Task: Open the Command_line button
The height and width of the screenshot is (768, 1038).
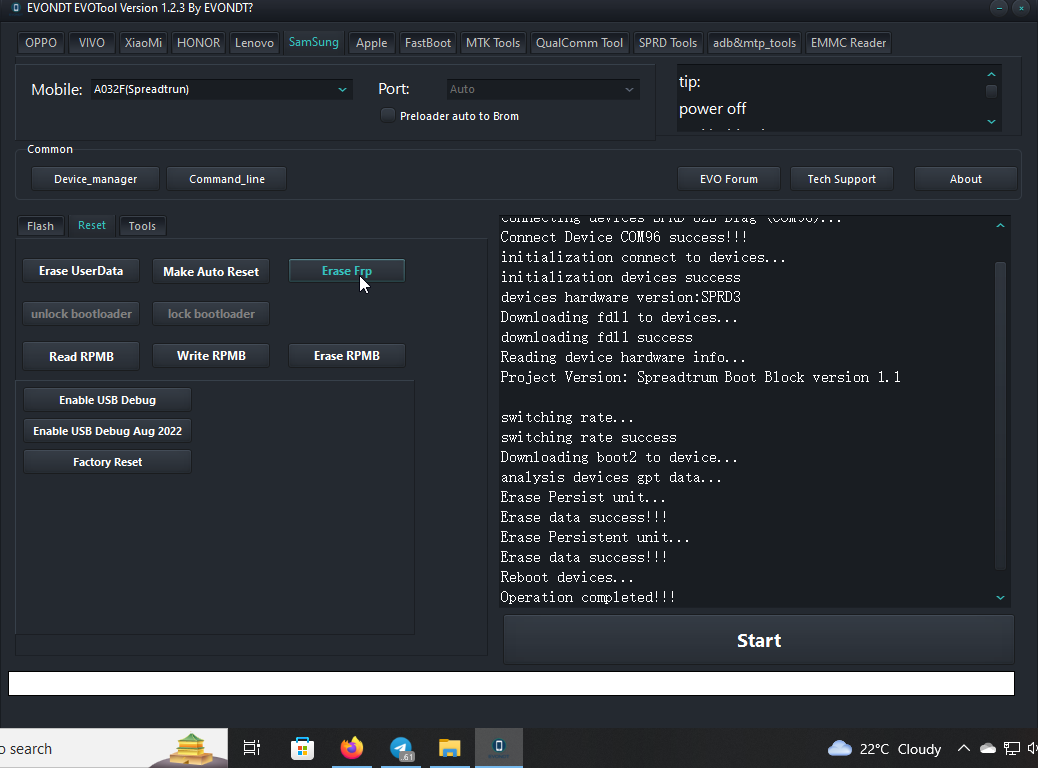Action: [x=226, y=179]
